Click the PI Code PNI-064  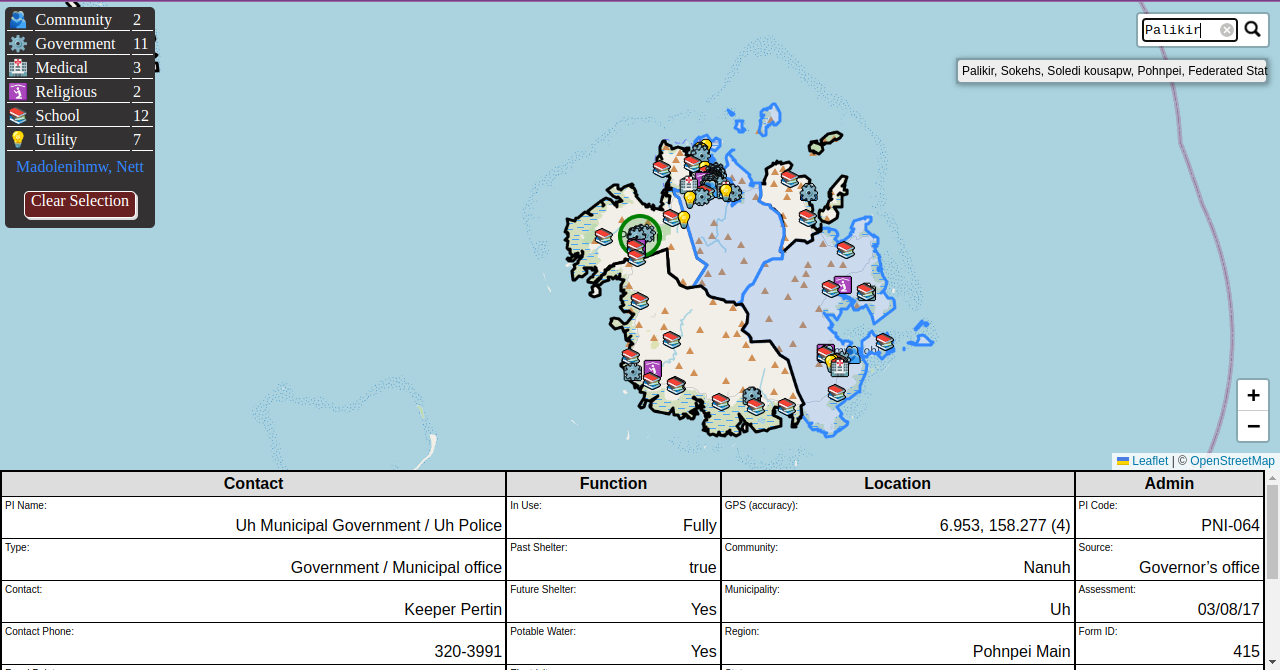[x=1230, y=525]
